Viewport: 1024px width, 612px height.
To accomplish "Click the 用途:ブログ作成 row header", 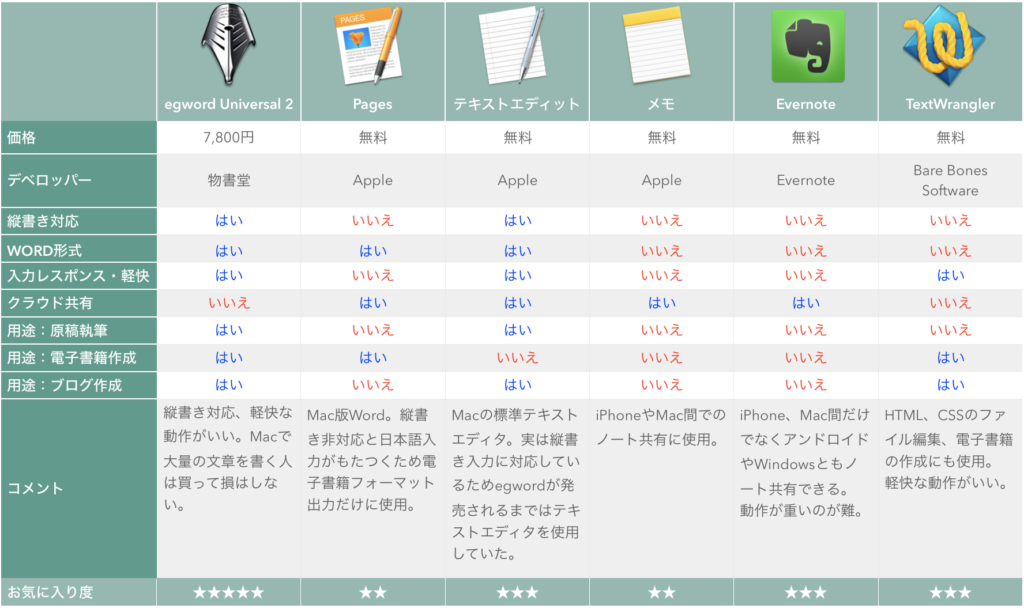I will pyautogui.click(x=78, y=385).
